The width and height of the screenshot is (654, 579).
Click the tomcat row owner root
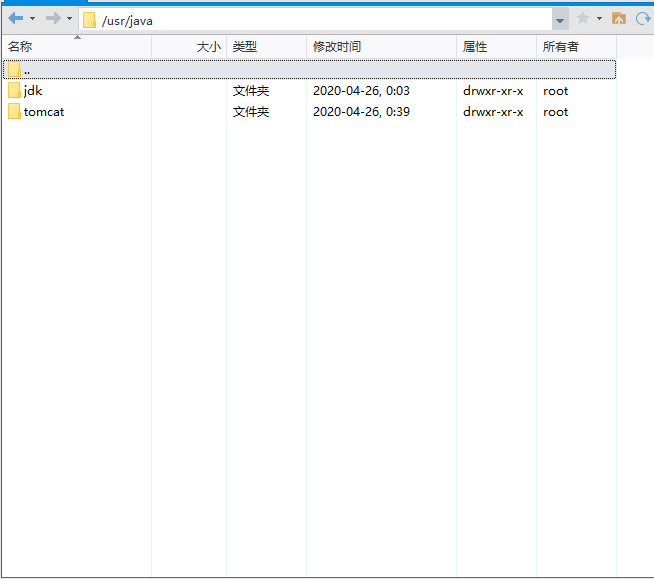(556, 112)
